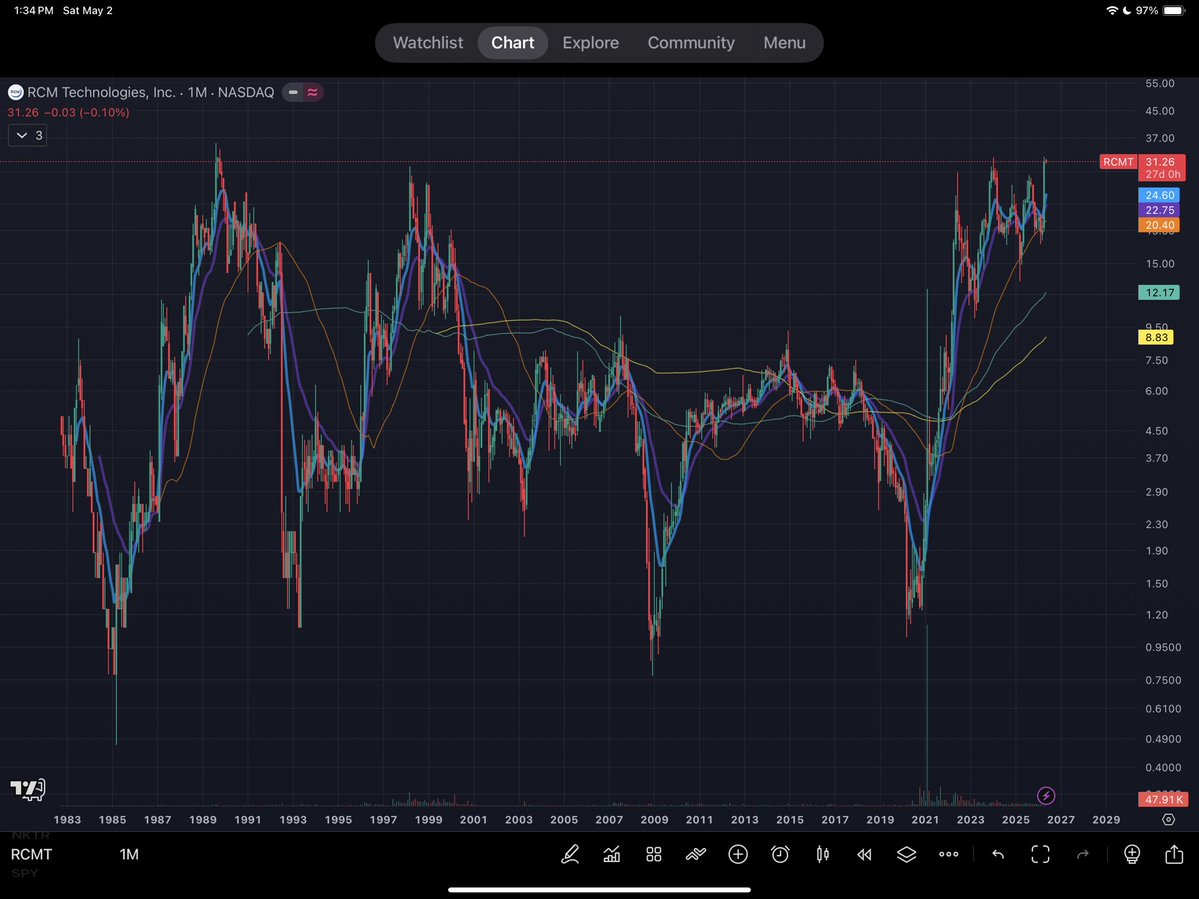Switch to the Explore tab
Viewport: 1199px width, 899px height.
click(x=590, y=43)
